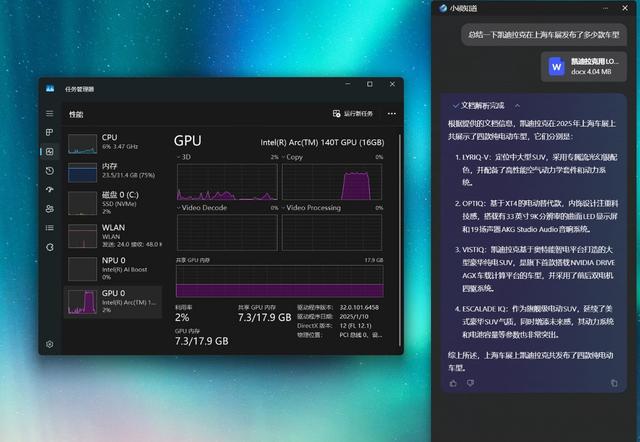Click the CPU mini graph thumbnail
640x442 pixels.
(x=82, y=143)
